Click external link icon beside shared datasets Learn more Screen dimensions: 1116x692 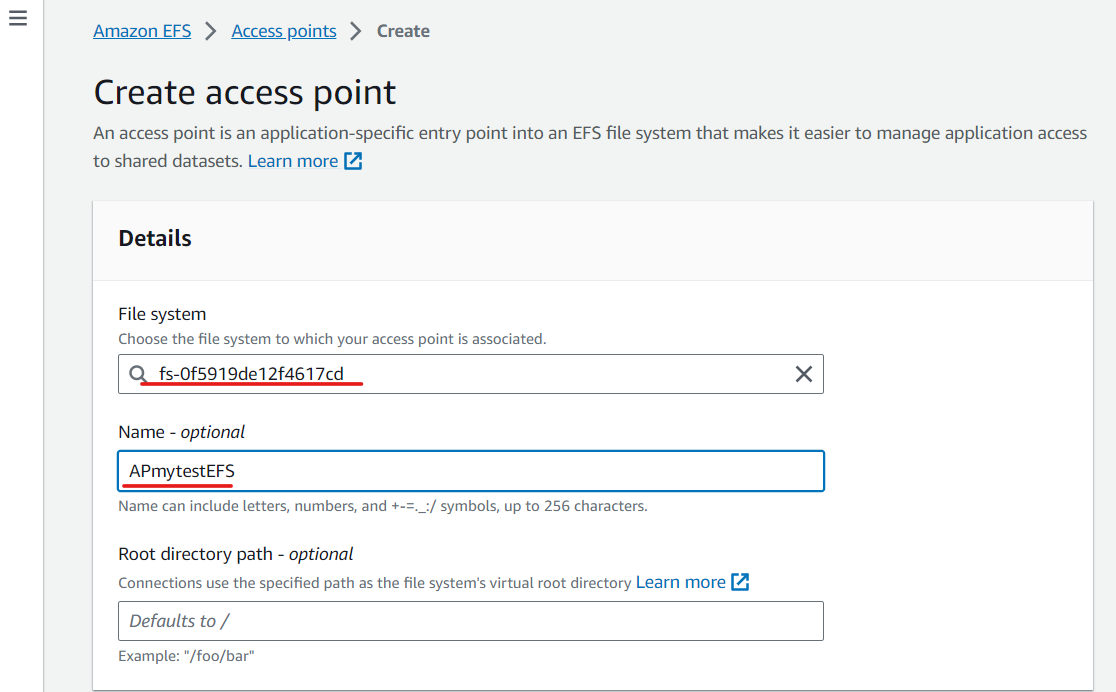click(x=353, y=161)
